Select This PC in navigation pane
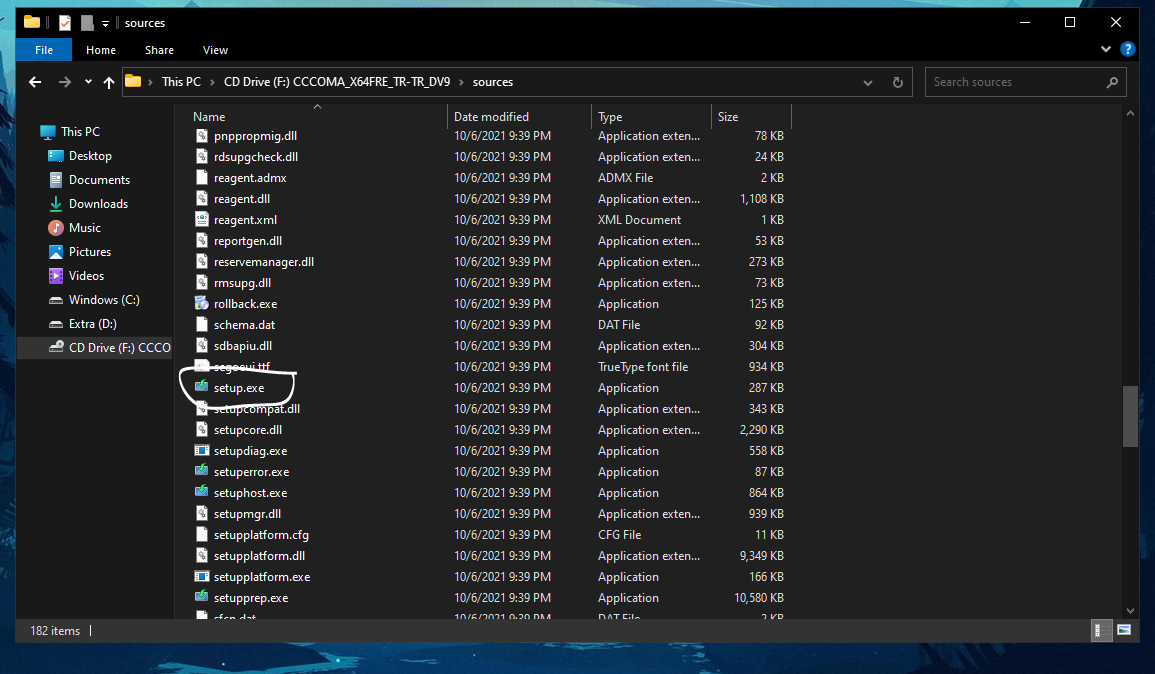The image size is (1155, 674). coord(80,131)
